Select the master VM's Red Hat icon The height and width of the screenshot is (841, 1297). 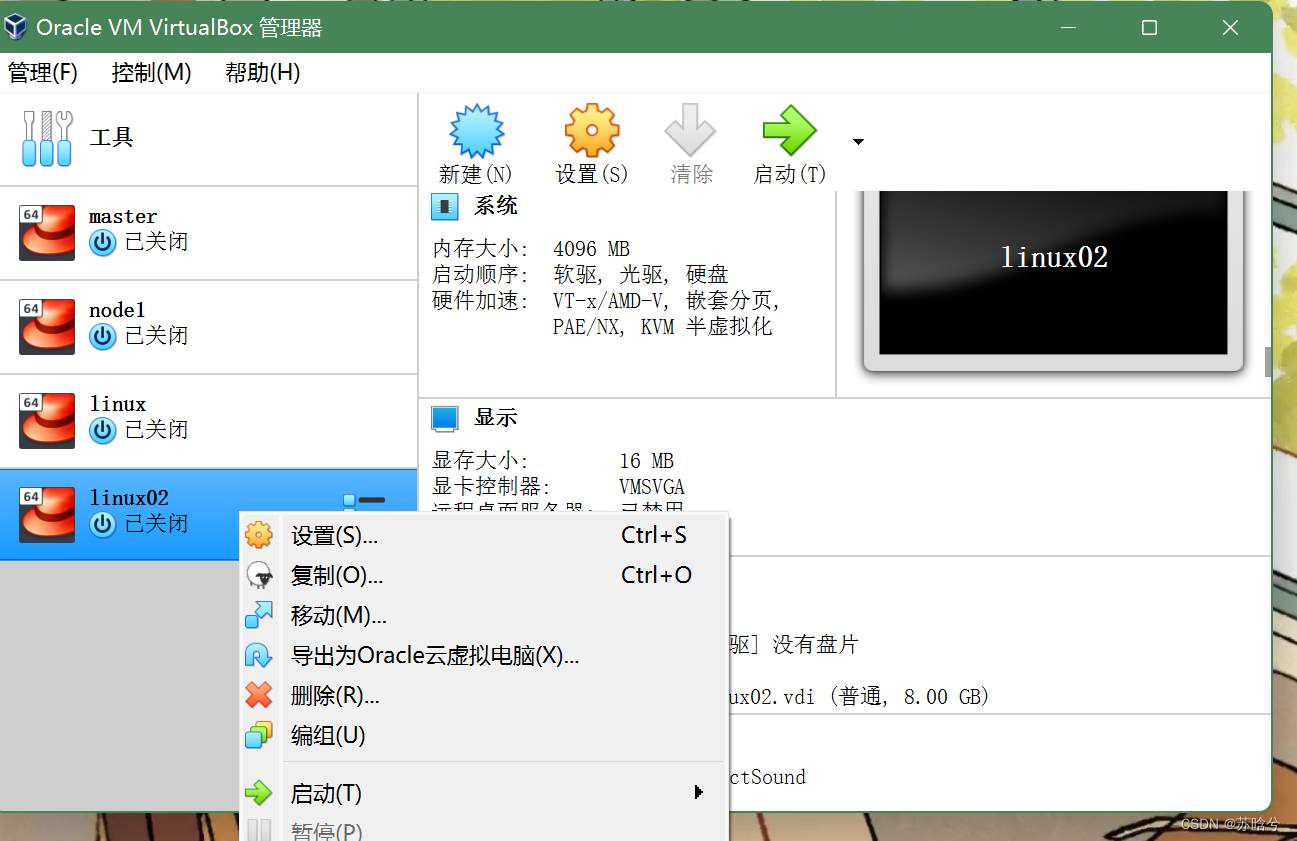pyautogui.click(x=47, y=232)
